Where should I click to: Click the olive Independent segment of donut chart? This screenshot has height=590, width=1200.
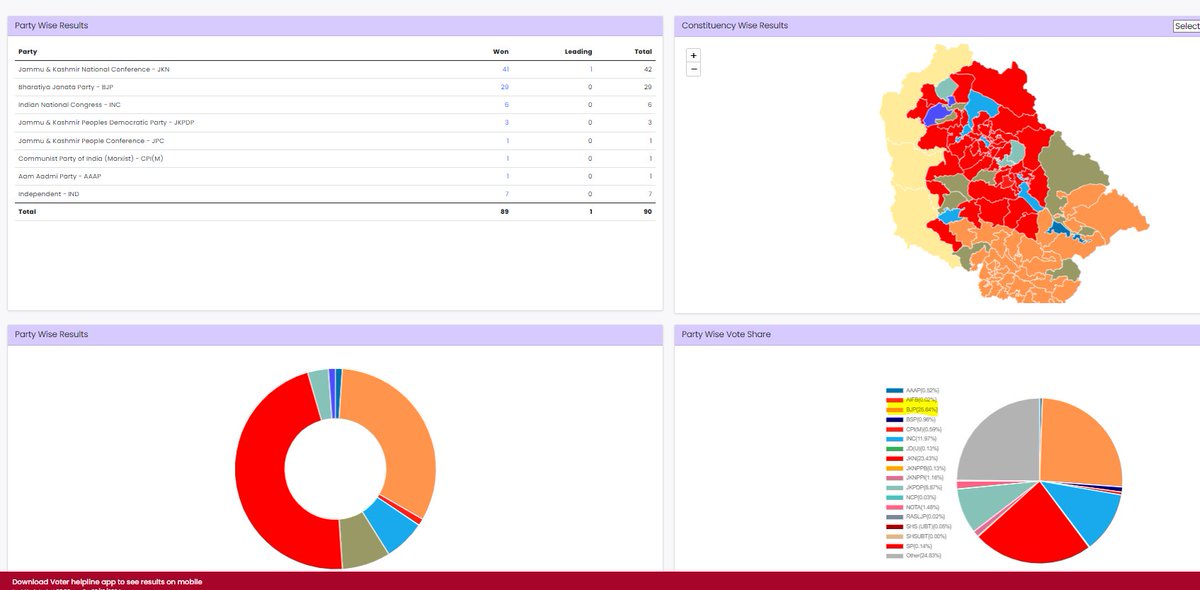[362, 539]
